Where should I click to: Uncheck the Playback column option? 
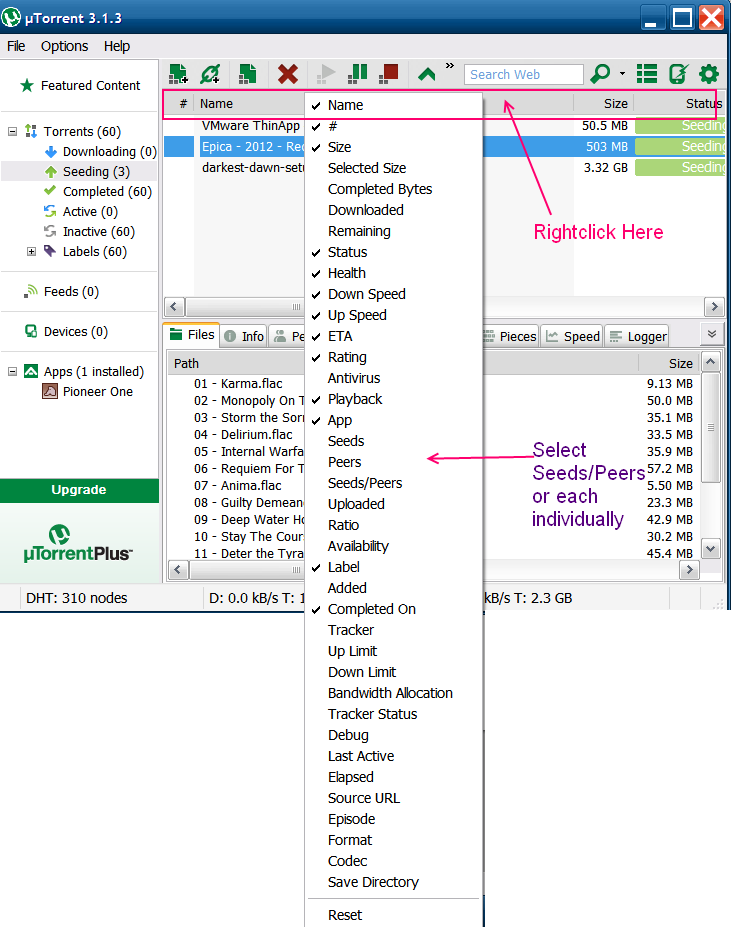[x=394, y=399]
